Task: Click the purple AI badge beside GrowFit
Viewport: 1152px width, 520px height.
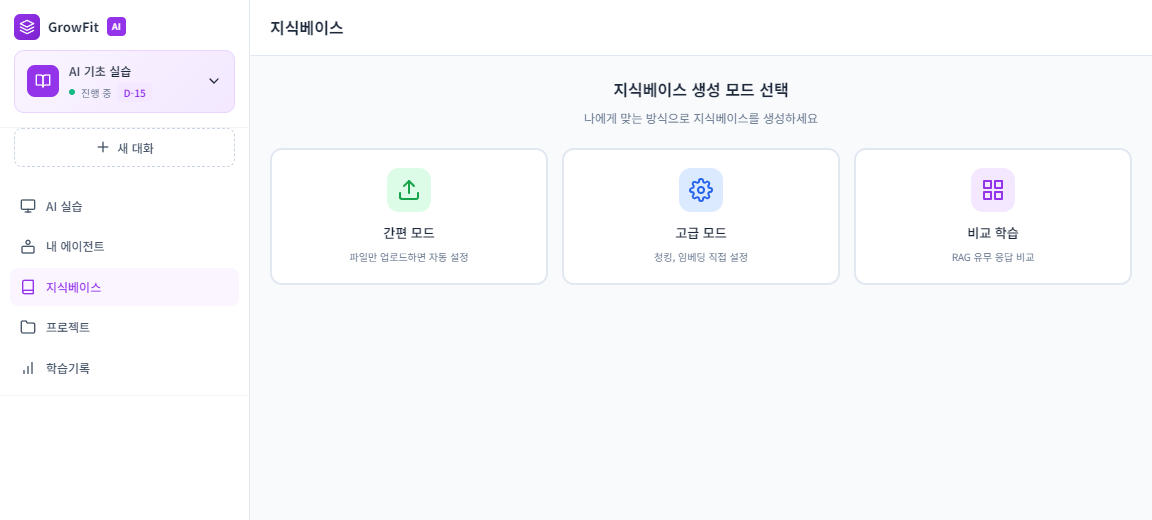Action: (116, 27)
